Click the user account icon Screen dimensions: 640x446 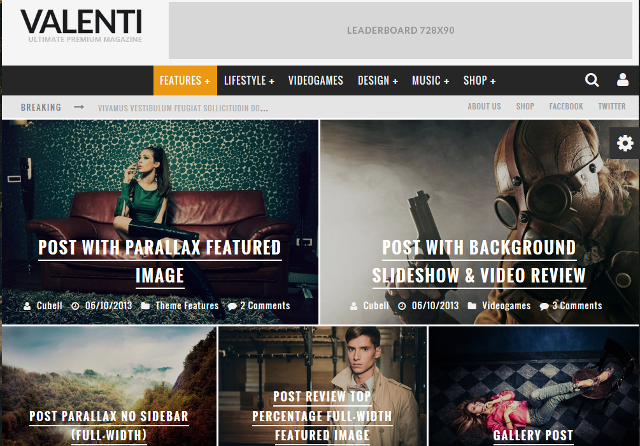point(622,80)
